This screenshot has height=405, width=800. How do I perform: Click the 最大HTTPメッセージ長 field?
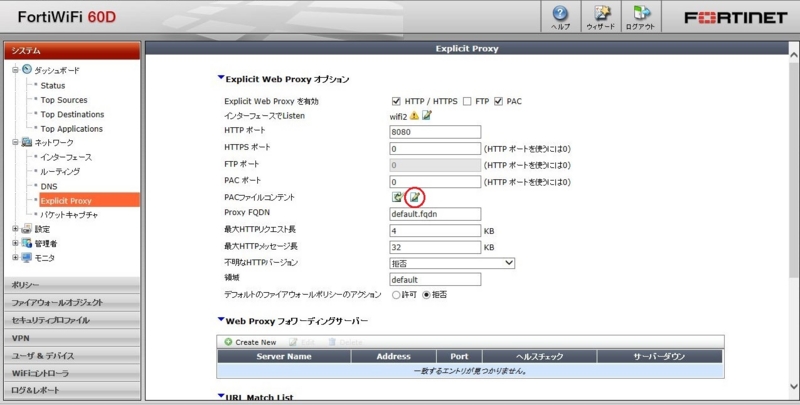coord(435,247)
